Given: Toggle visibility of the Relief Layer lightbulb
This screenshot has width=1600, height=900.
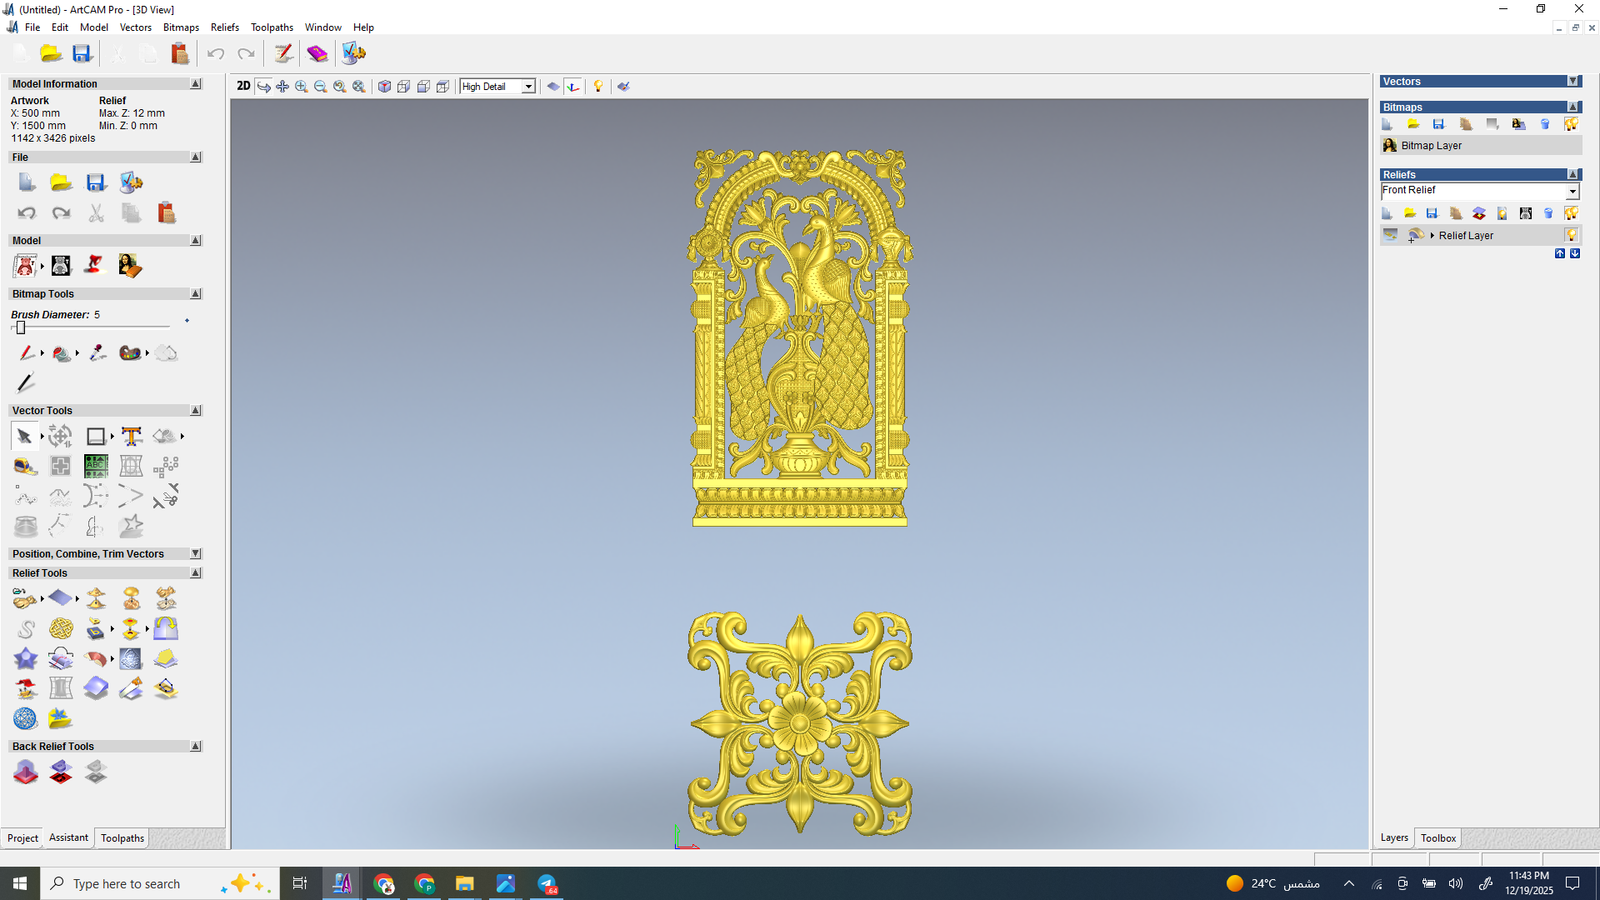Looking at the screenshot, I should coord(1571,235).
